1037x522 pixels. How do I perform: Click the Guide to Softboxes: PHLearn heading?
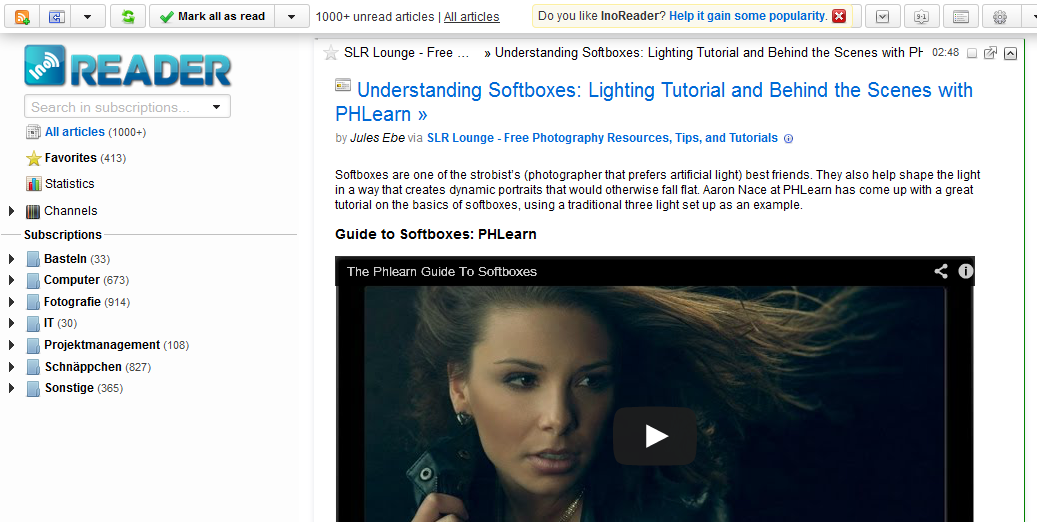pyautogui.click(x=436, y=234)
